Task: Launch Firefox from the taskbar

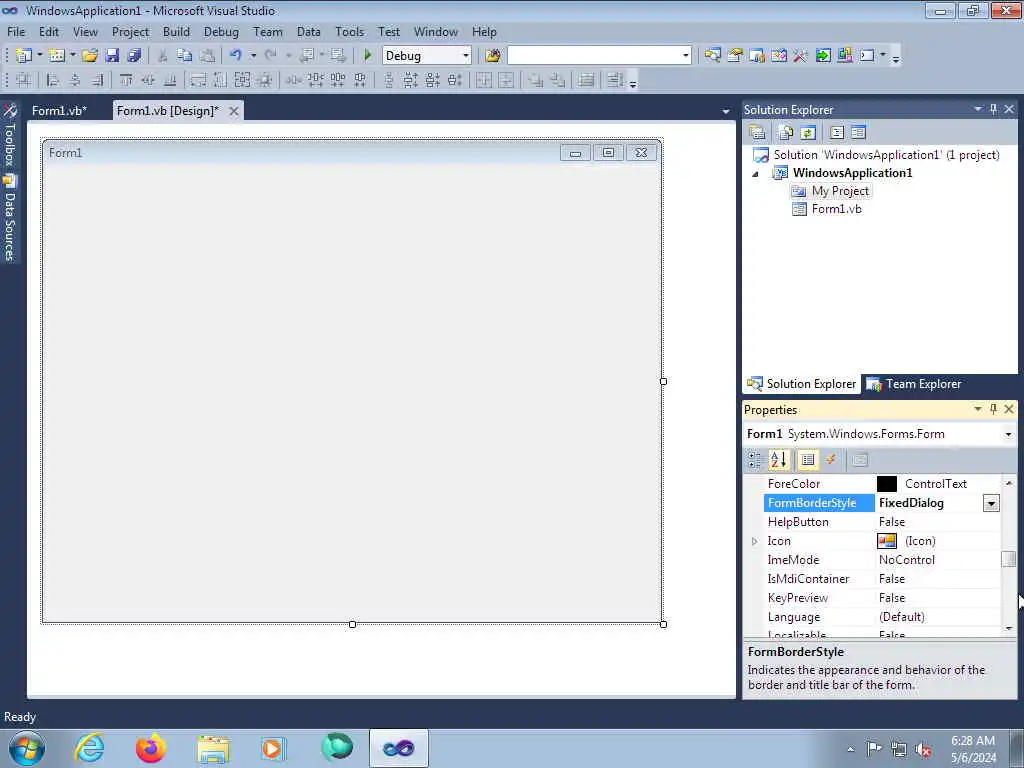Action: coord(151,748)
